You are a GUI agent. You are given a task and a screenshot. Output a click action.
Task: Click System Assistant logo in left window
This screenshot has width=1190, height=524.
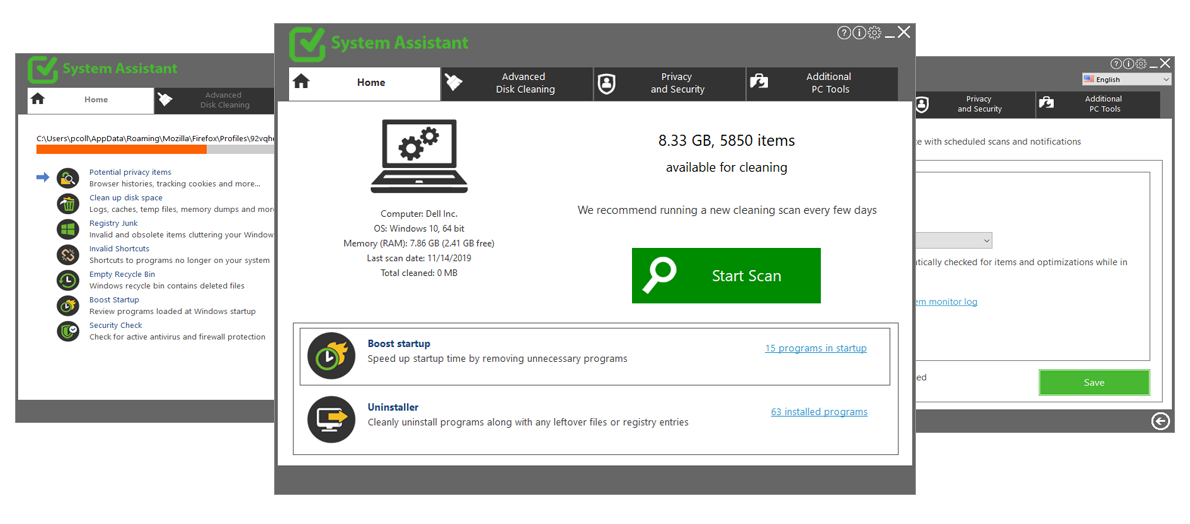(42, 69)
